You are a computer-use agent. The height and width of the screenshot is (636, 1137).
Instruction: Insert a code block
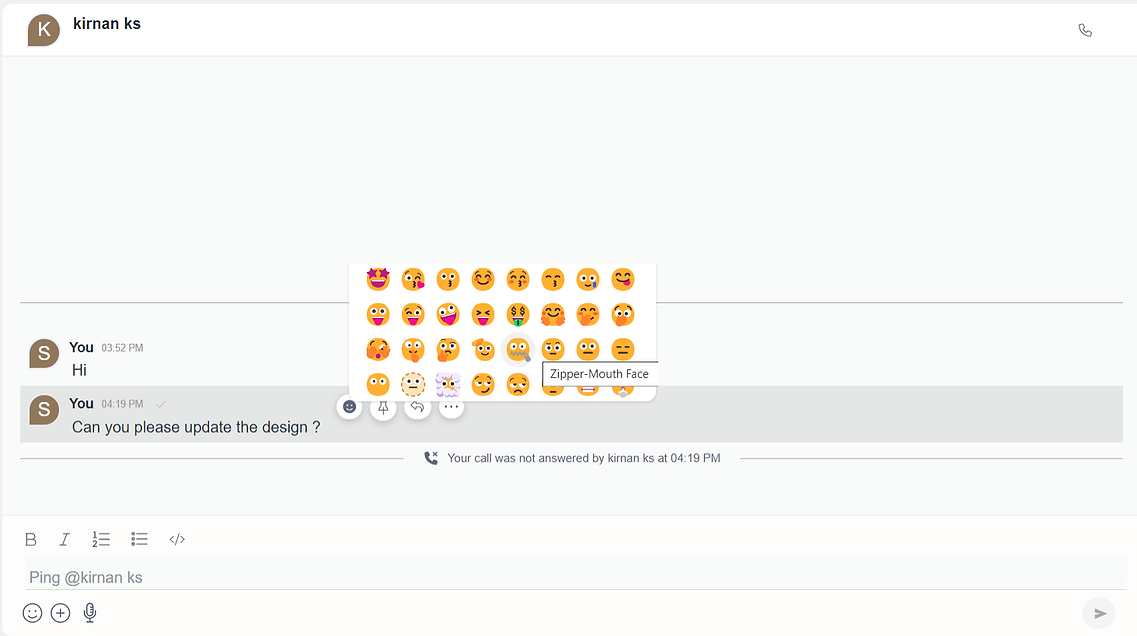point(177,540)
